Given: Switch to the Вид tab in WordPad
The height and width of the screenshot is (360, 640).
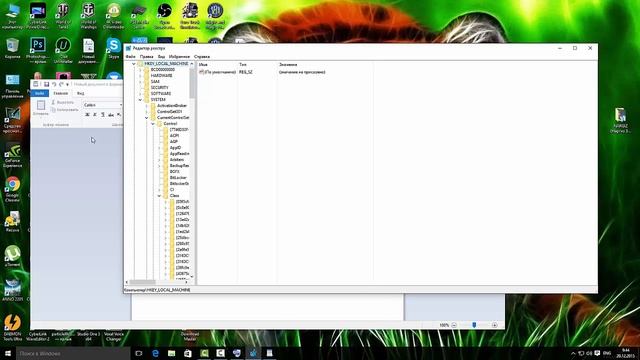Looking at the screenshot, I should pyautogui.click(x=81, y=93).
